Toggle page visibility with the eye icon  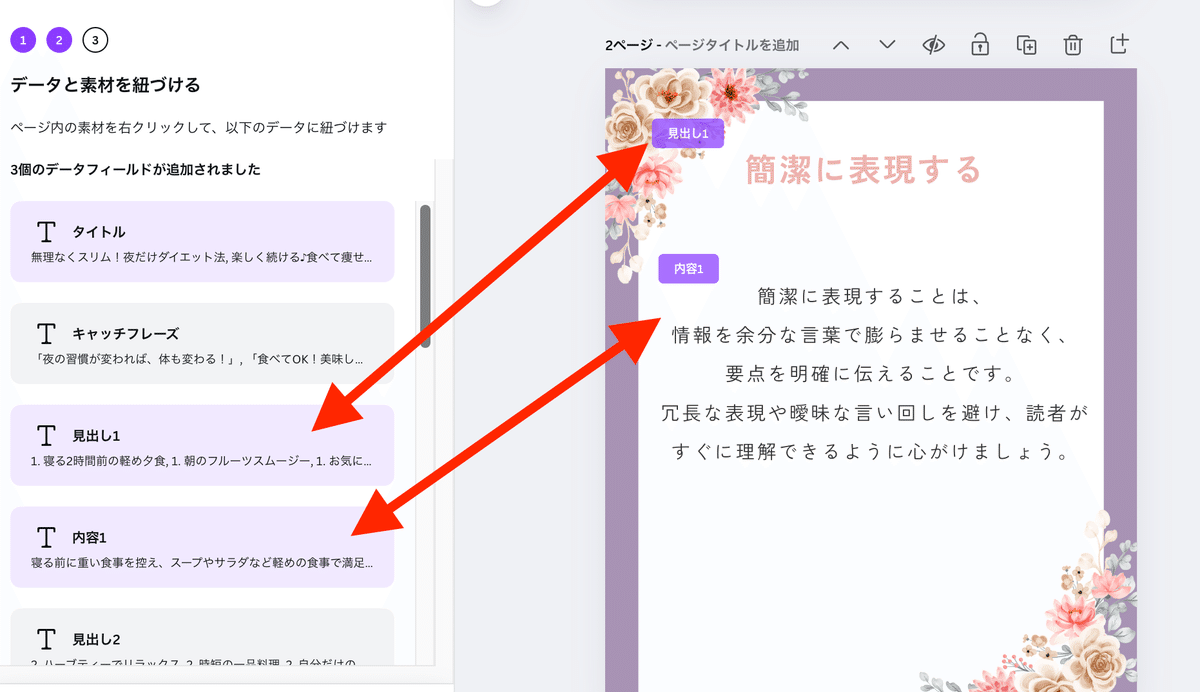(934, 45)
